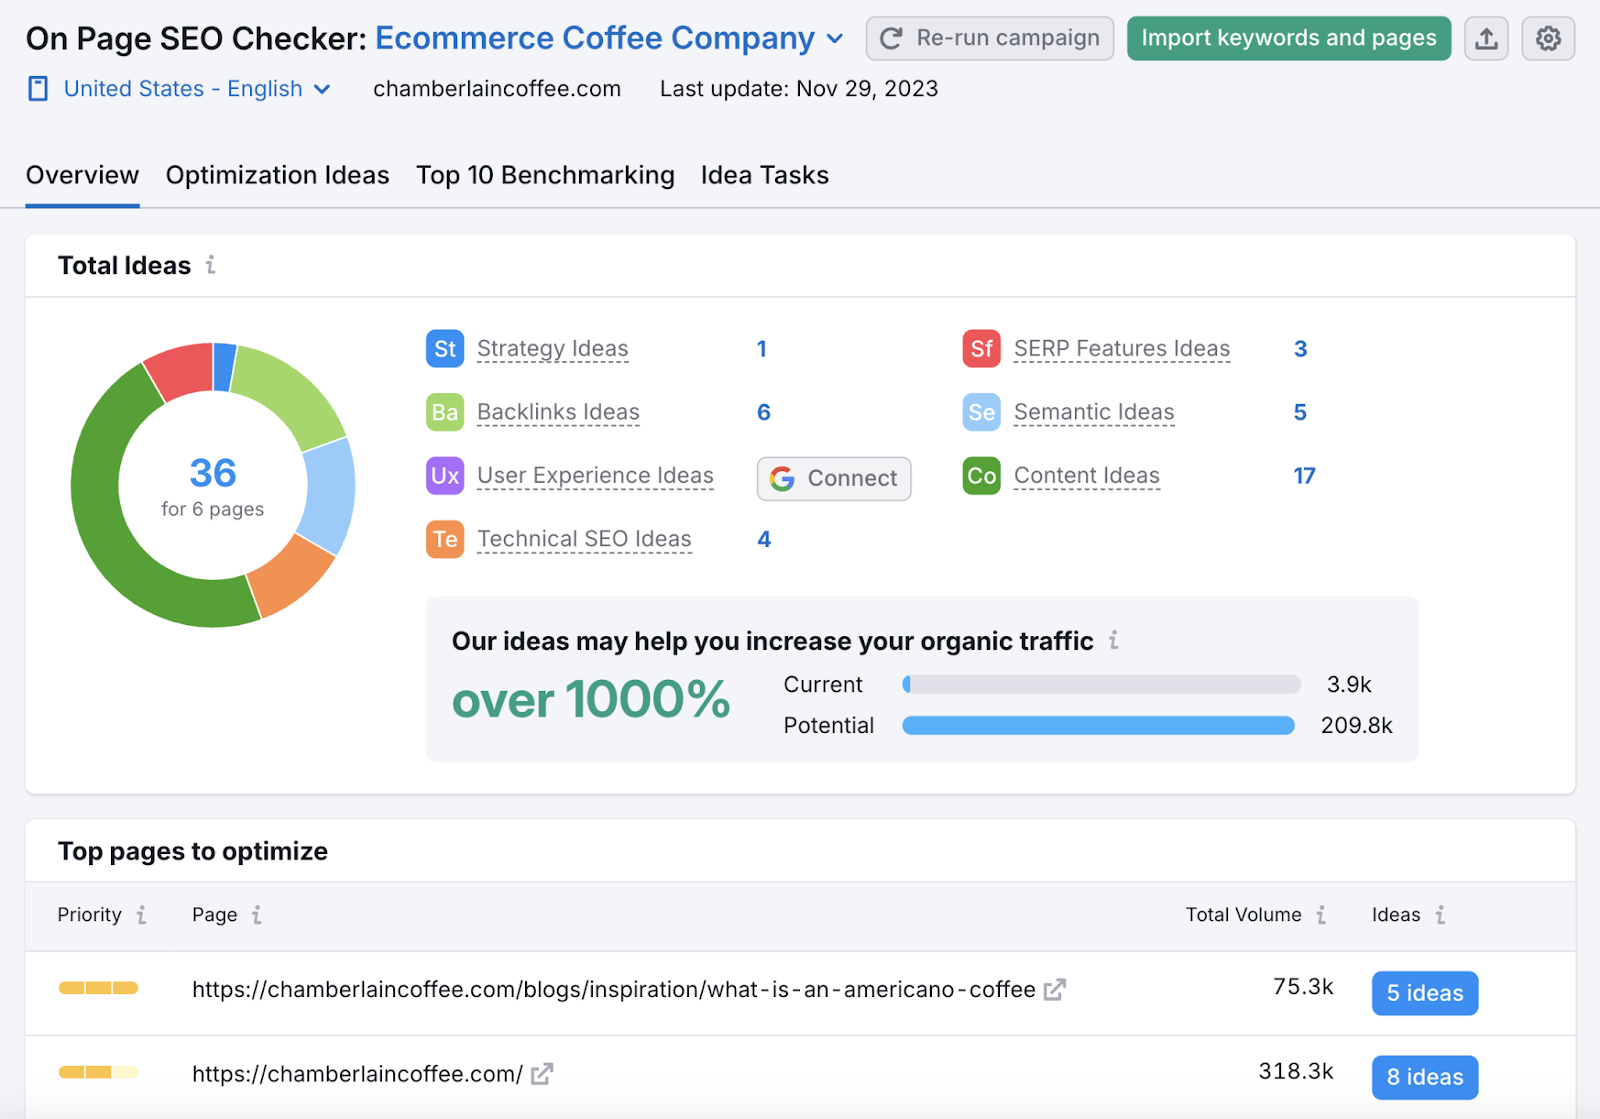Viewport: 1600px width, 1119px height.
Task: Click the export/upload icon next to settings
Action: point(1486,37)
